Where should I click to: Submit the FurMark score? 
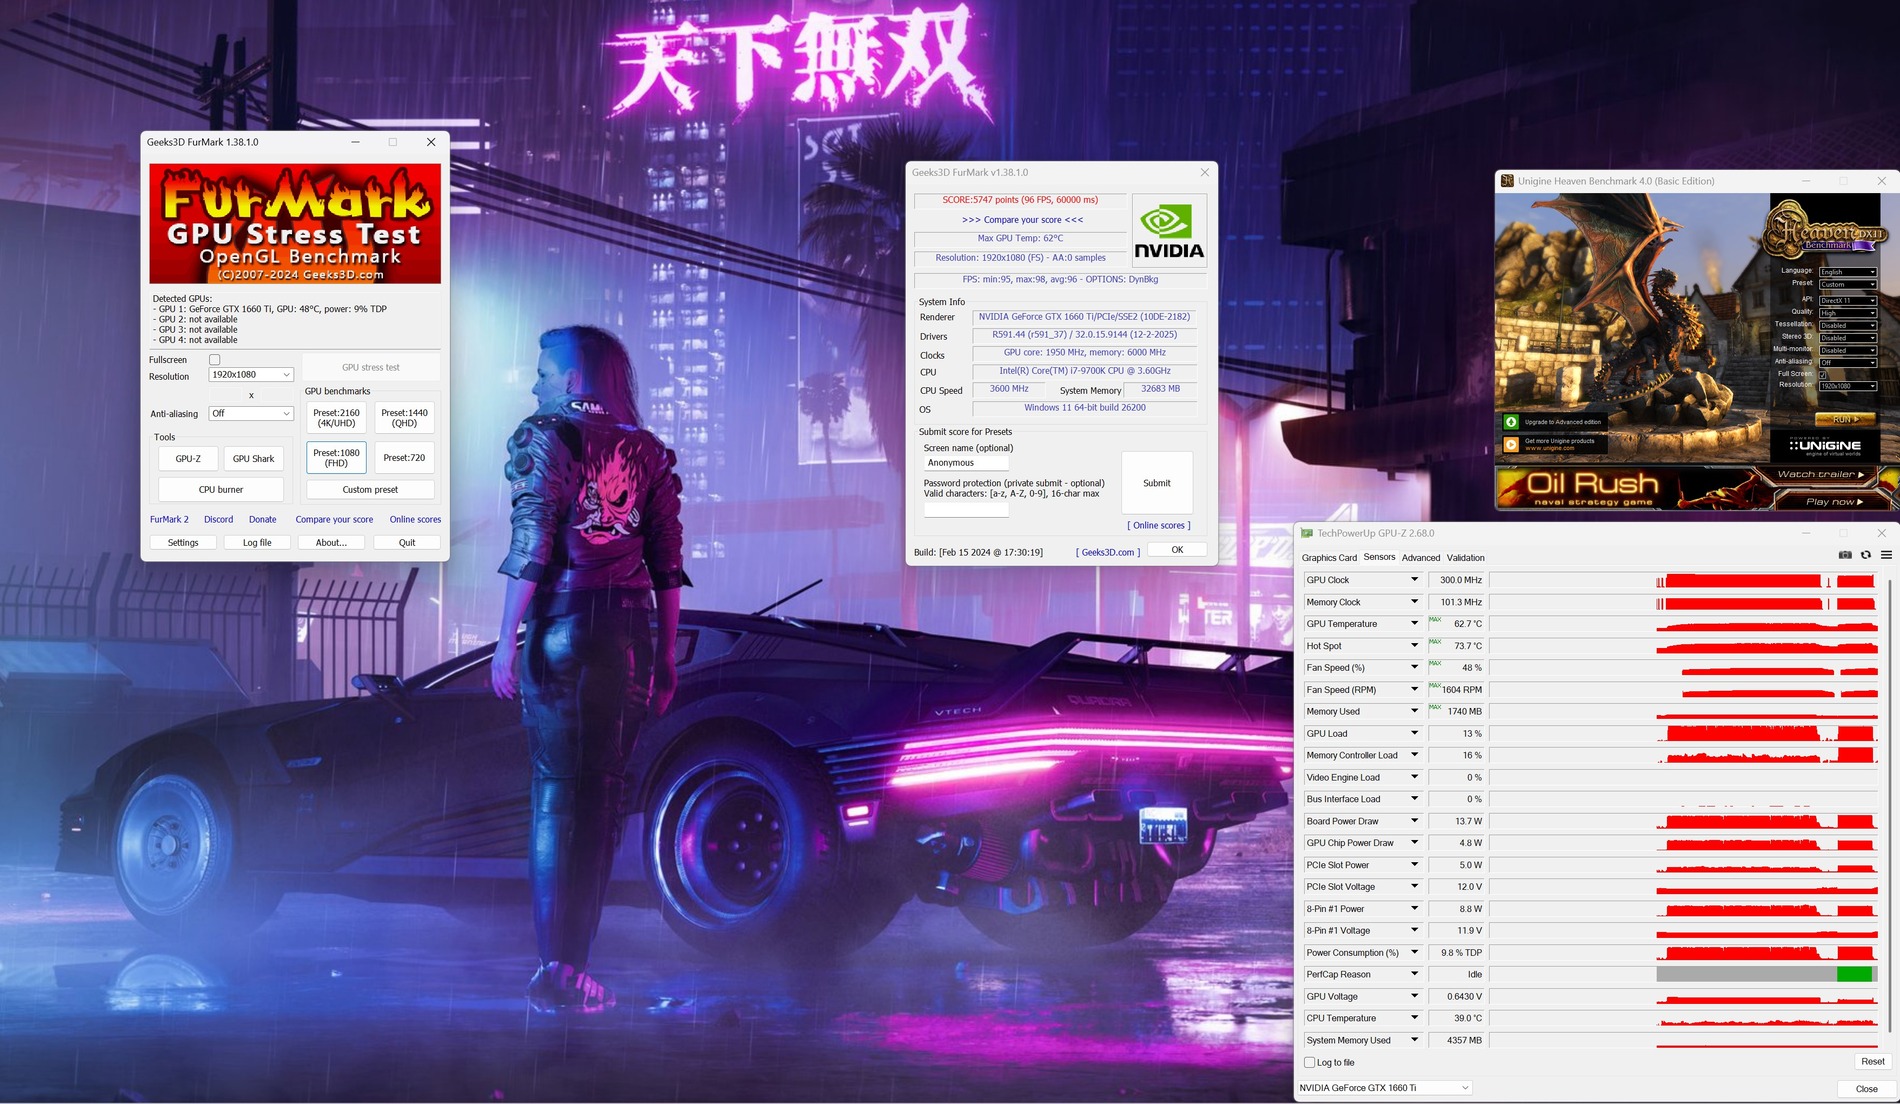pos(1157,483)
